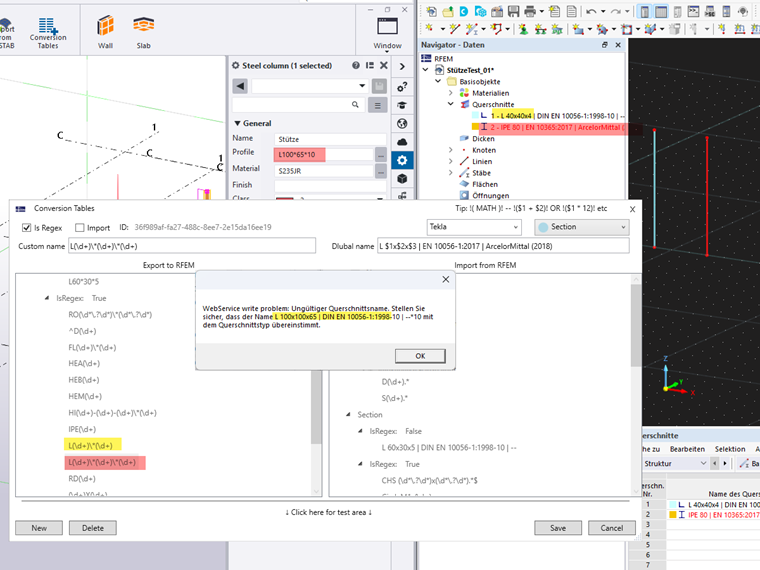
Task: Expand the Materialien tree node
Action: point(450,93)
